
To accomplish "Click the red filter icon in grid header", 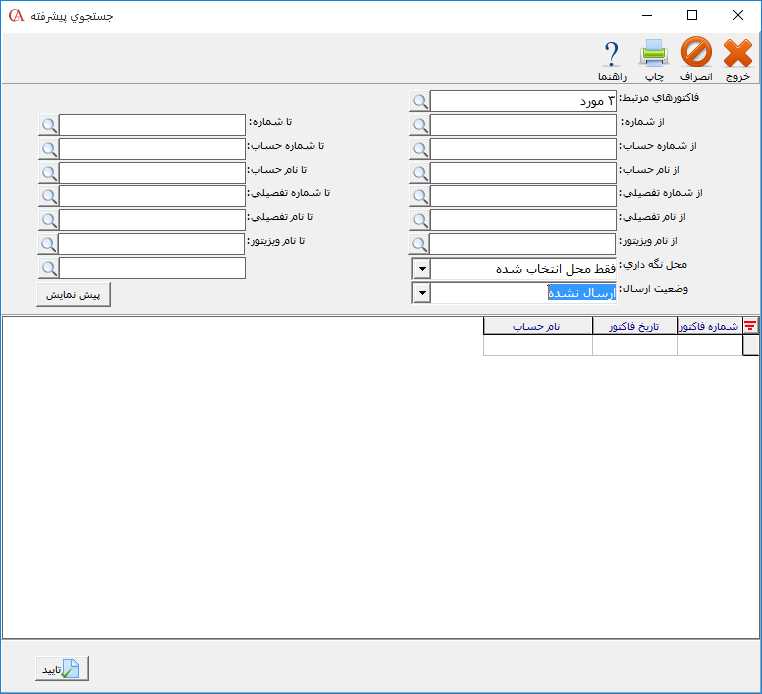I will 750,326.
